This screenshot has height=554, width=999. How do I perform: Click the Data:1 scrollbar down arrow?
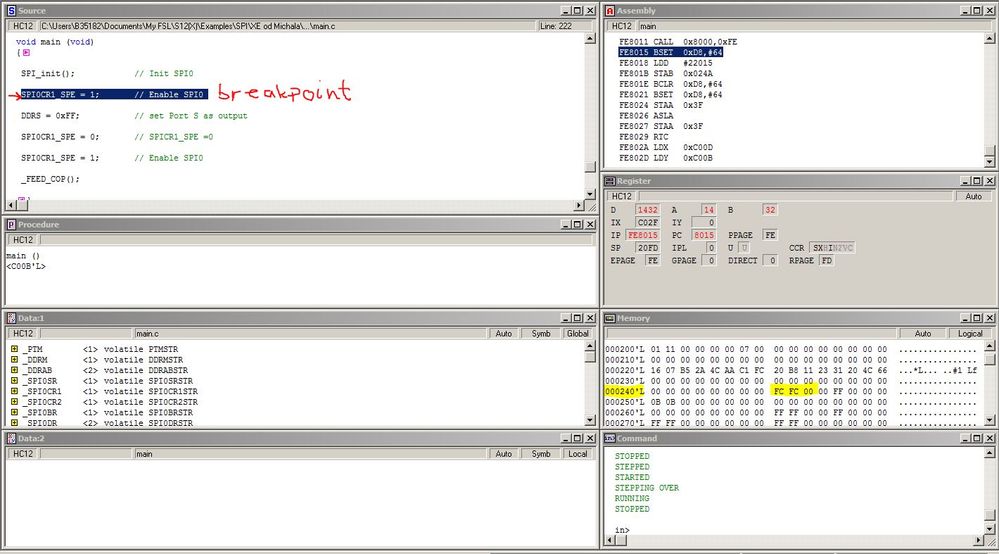pos(590,420)
